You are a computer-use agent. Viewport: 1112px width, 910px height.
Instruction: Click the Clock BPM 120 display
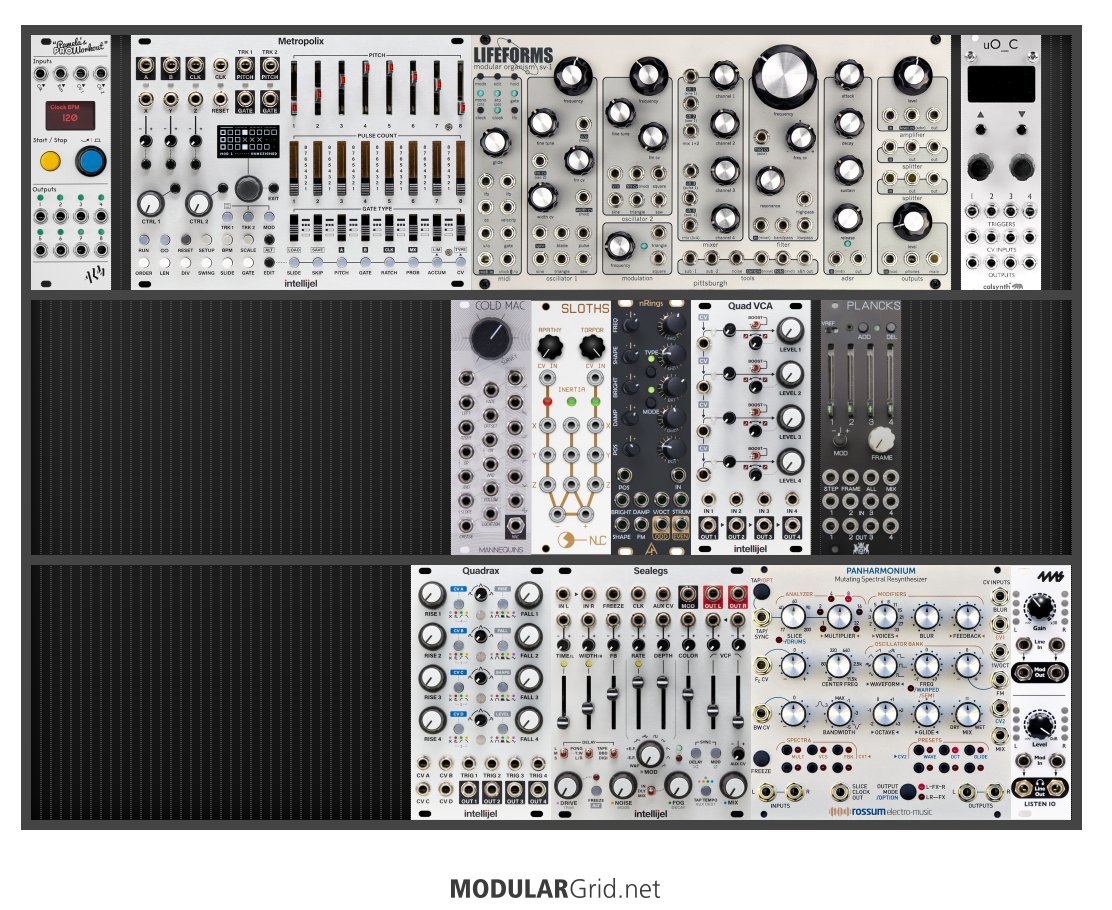coord(70,115)
